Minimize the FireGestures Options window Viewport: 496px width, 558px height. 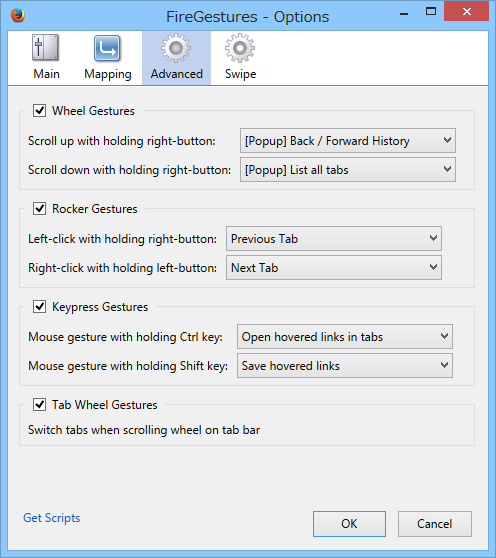[404, 14]
